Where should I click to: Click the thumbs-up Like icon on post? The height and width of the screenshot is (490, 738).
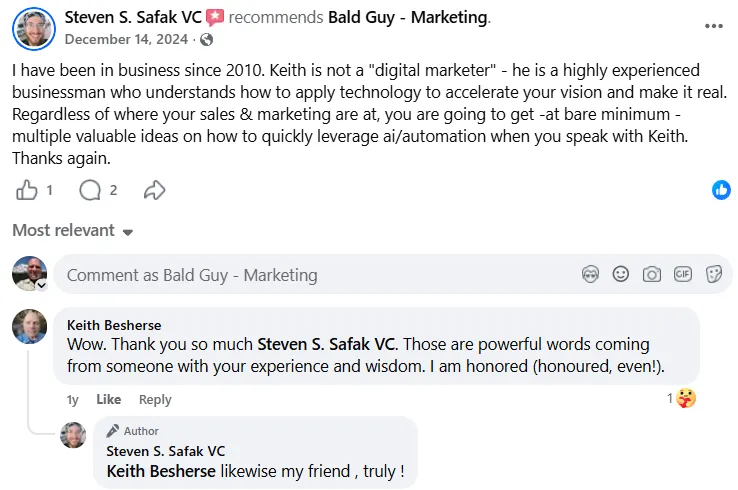pyautogui.click(x=27, y=190)
